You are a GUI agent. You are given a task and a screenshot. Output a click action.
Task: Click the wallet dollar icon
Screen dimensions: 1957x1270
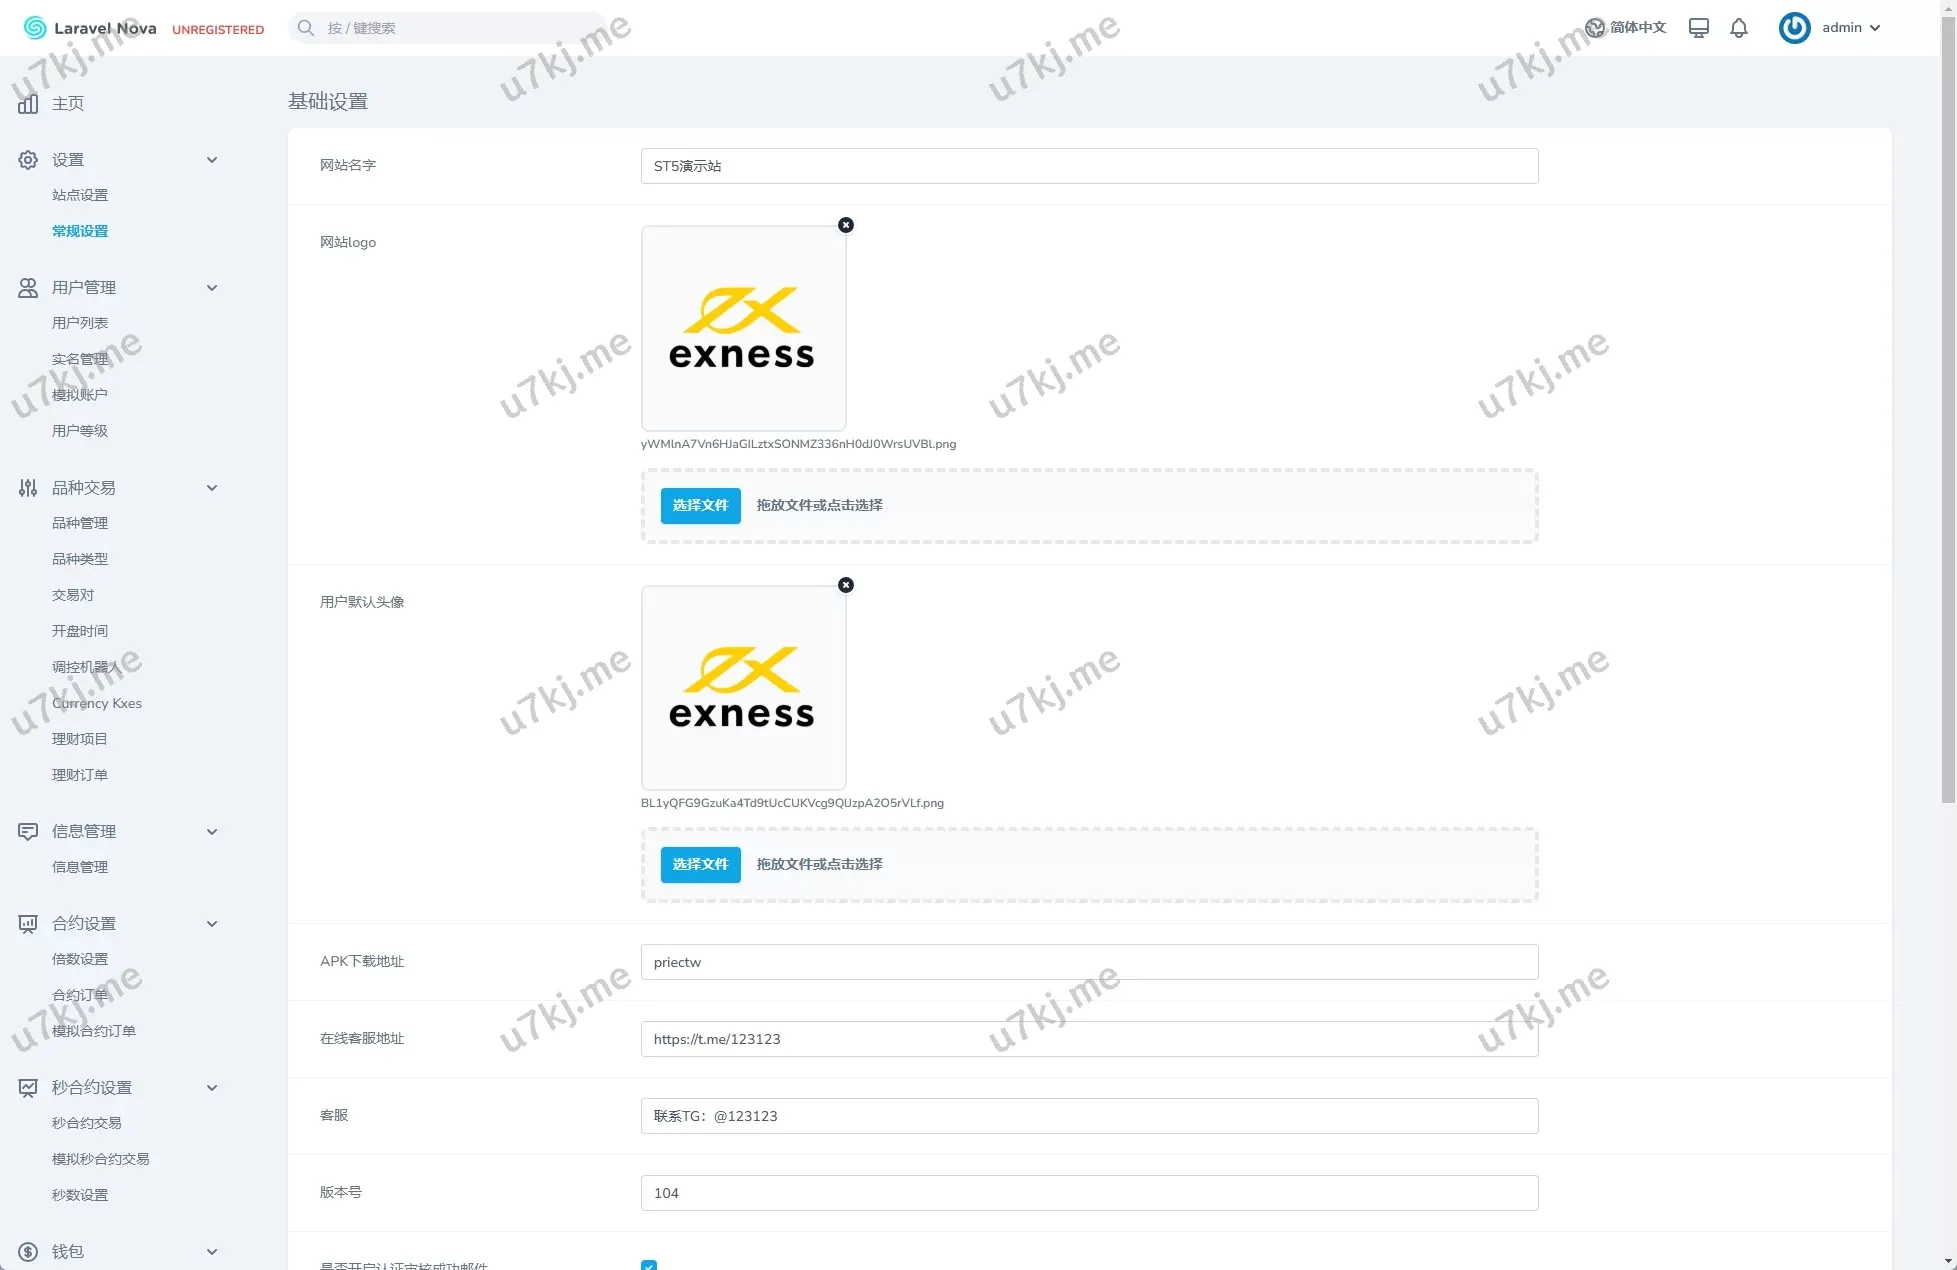click(x=28, y=1252)
